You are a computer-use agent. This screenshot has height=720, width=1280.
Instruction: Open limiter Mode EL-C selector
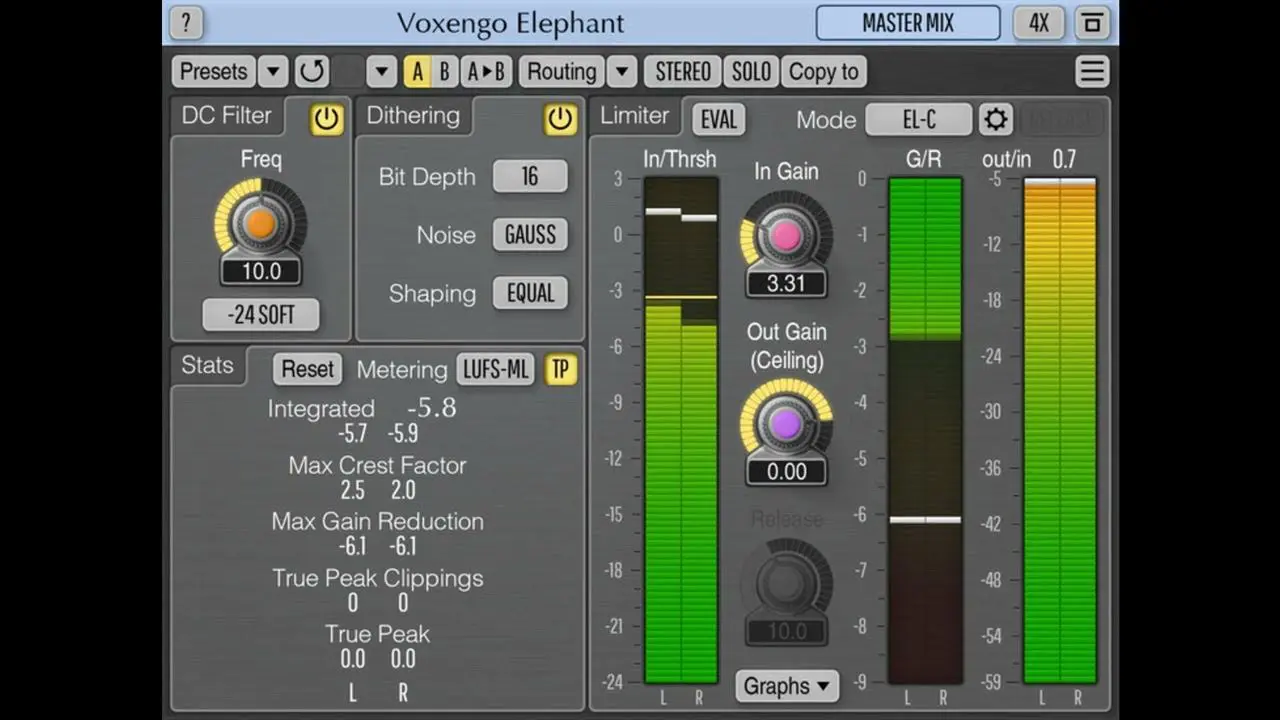[x=919, y=120]
